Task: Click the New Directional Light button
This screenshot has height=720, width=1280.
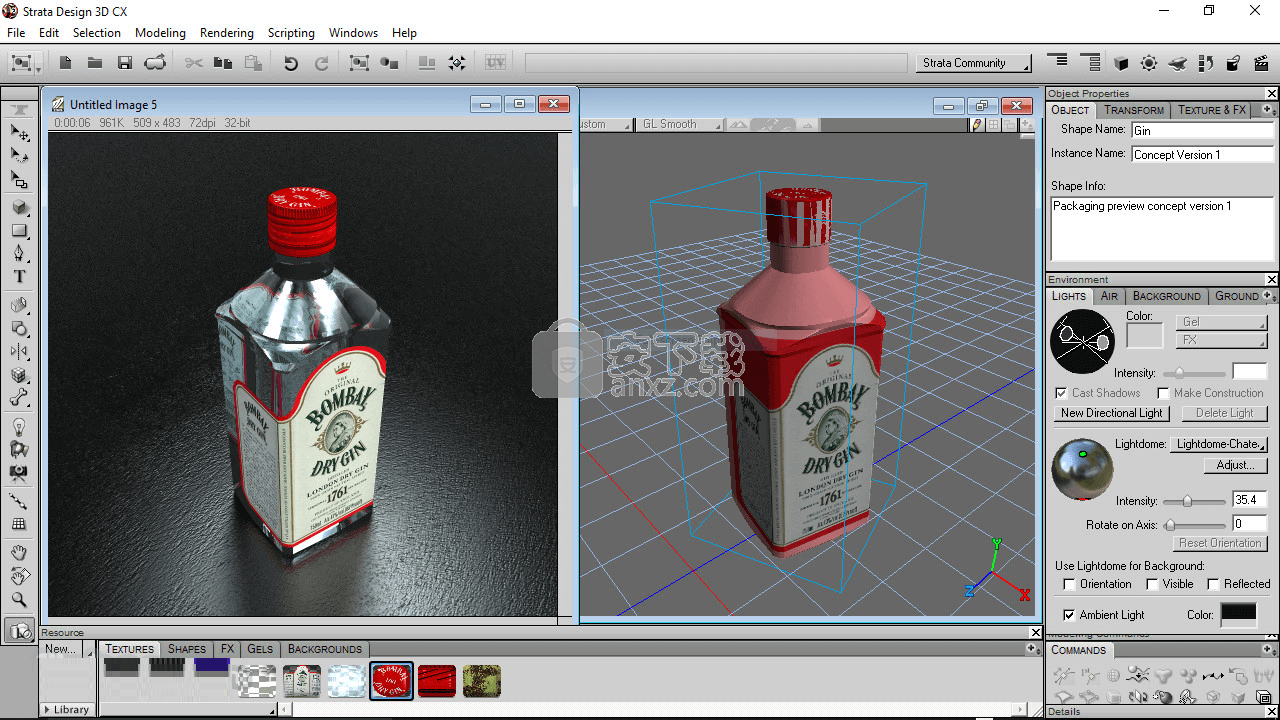Action: (x=1112, y=413)
